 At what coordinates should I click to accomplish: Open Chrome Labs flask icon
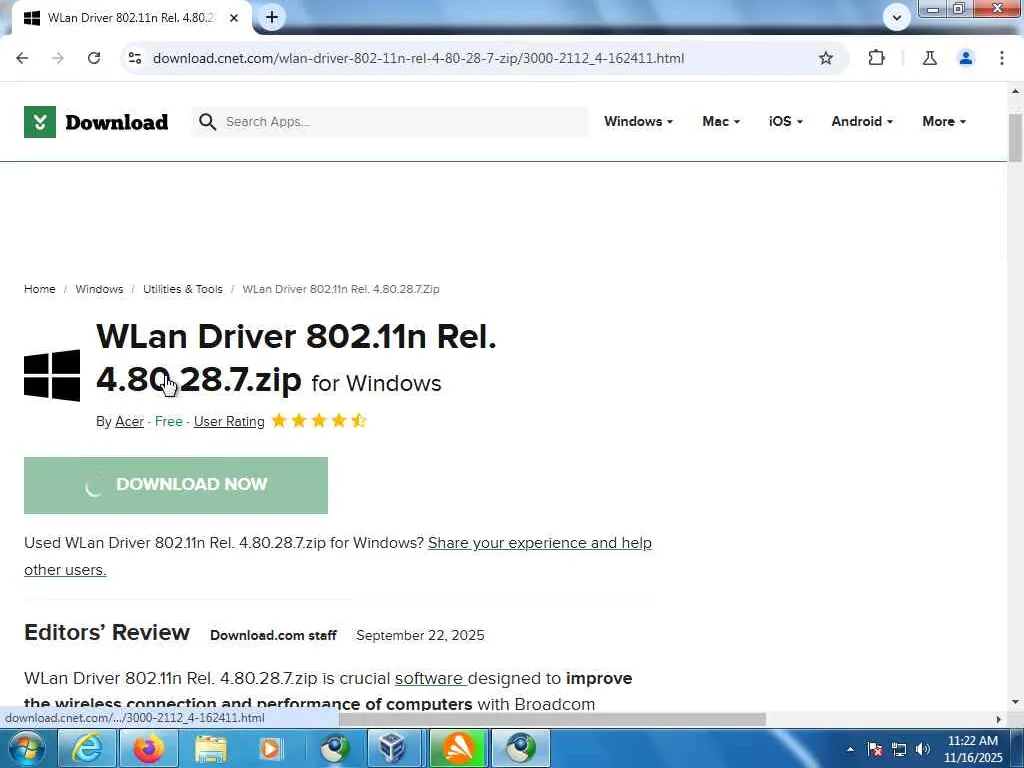click(x=929, y=58)
